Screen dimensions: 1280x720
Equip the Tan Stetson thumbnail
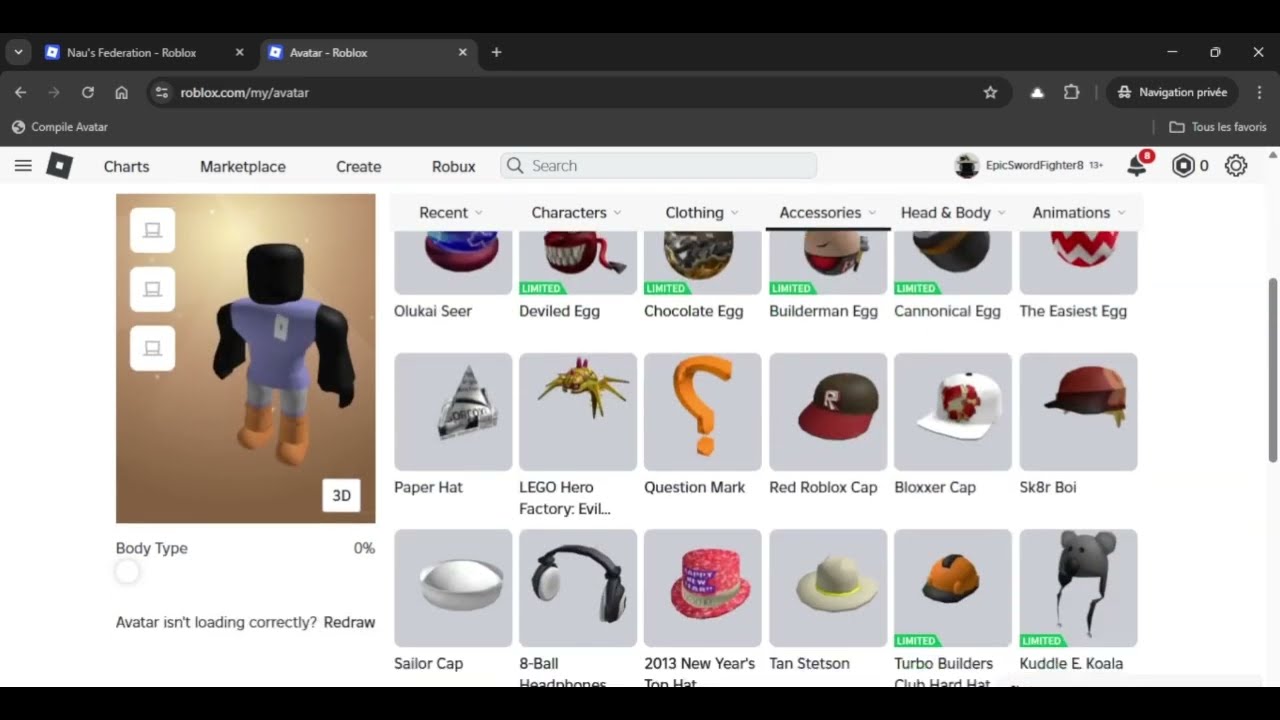click(828, 588)
